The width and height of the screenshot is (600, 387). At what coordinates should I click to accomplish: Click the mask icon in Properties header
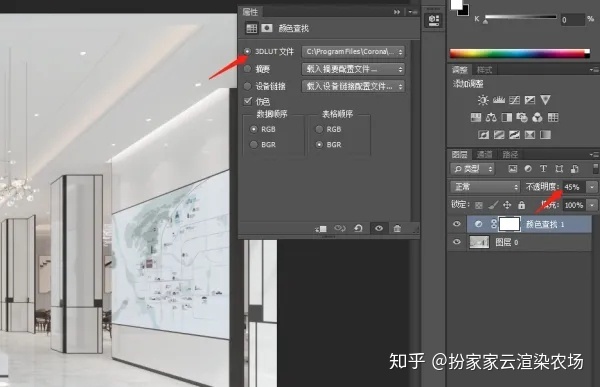tap(267, 28)
